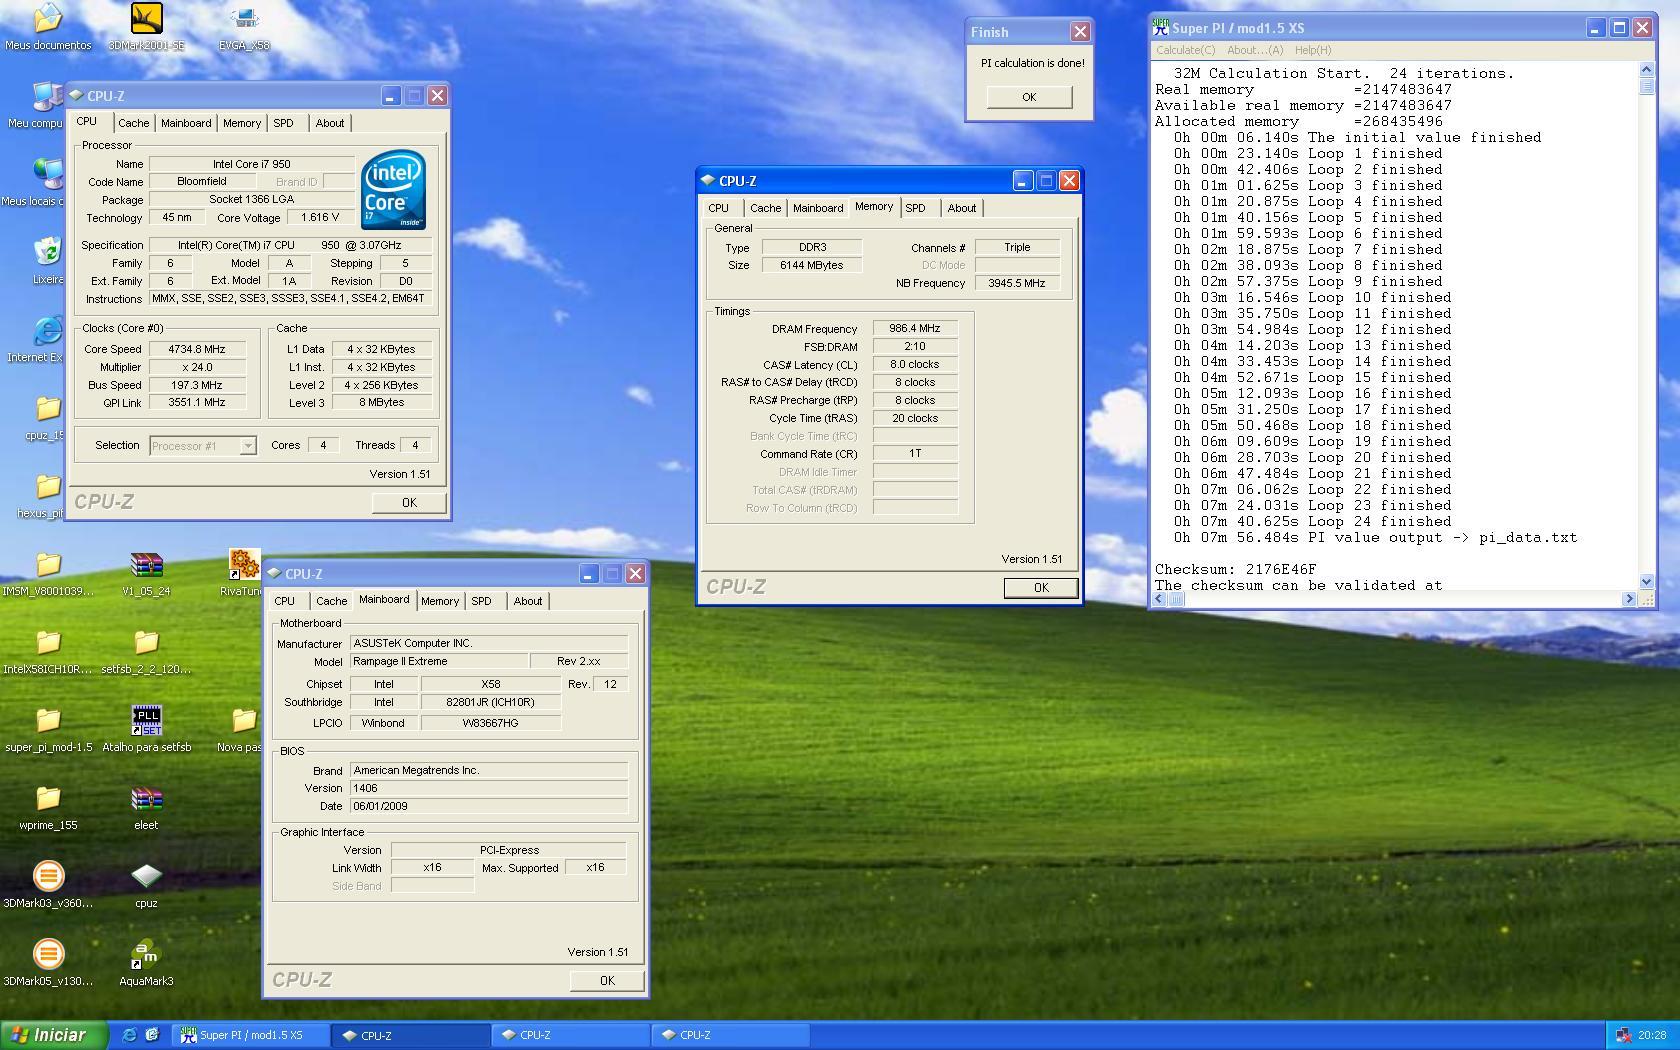Screen dimensions: 1680x1050
Task: Click OK in the Finish dialog
Action: 1029,97
